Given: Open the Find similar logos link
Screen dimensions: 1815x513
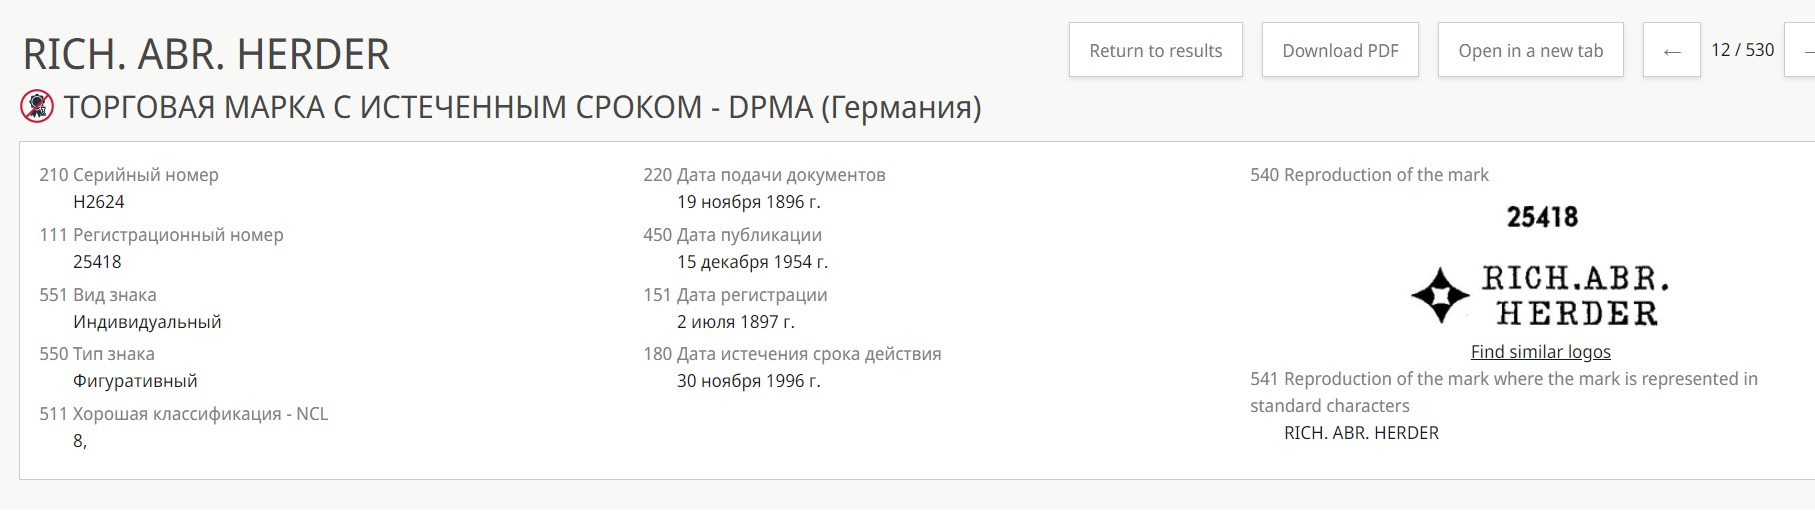Looking at the screenshot, I should tap(1540, 352).
